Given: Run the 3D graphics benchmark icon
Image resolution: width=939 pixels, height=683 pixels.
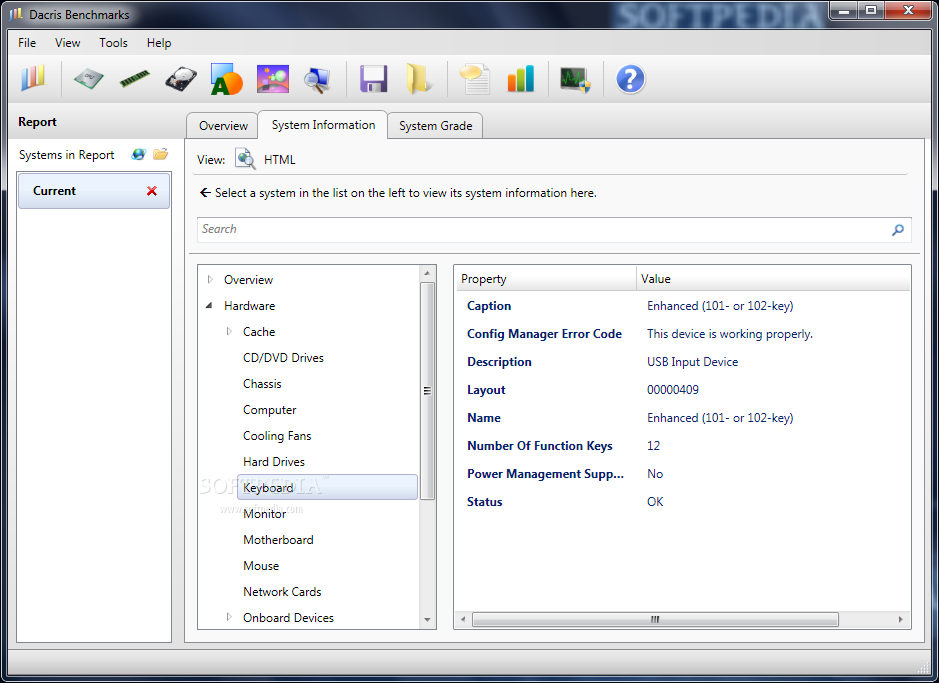Looking at the screenshot, I should [272, 78].
